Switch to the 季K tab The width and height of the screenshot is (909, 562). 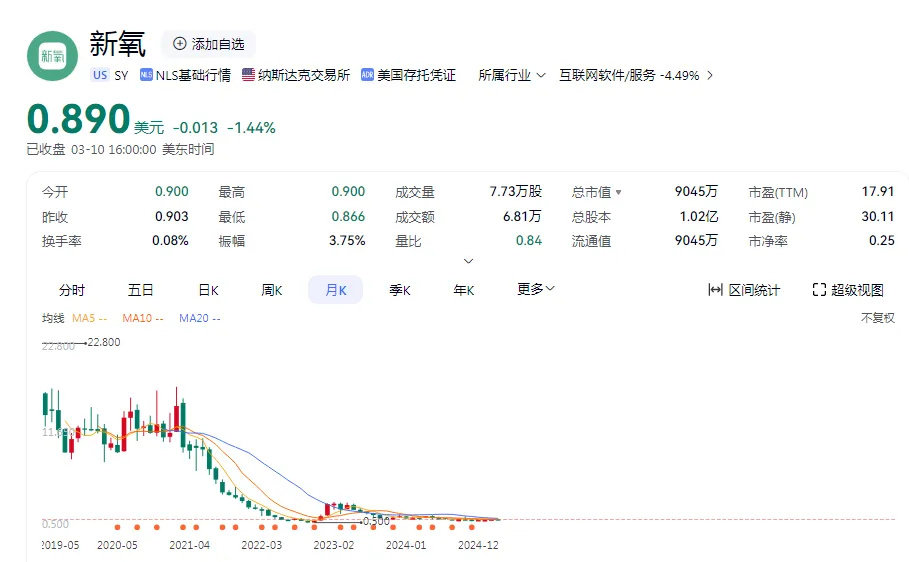click(x=400, y=290)
